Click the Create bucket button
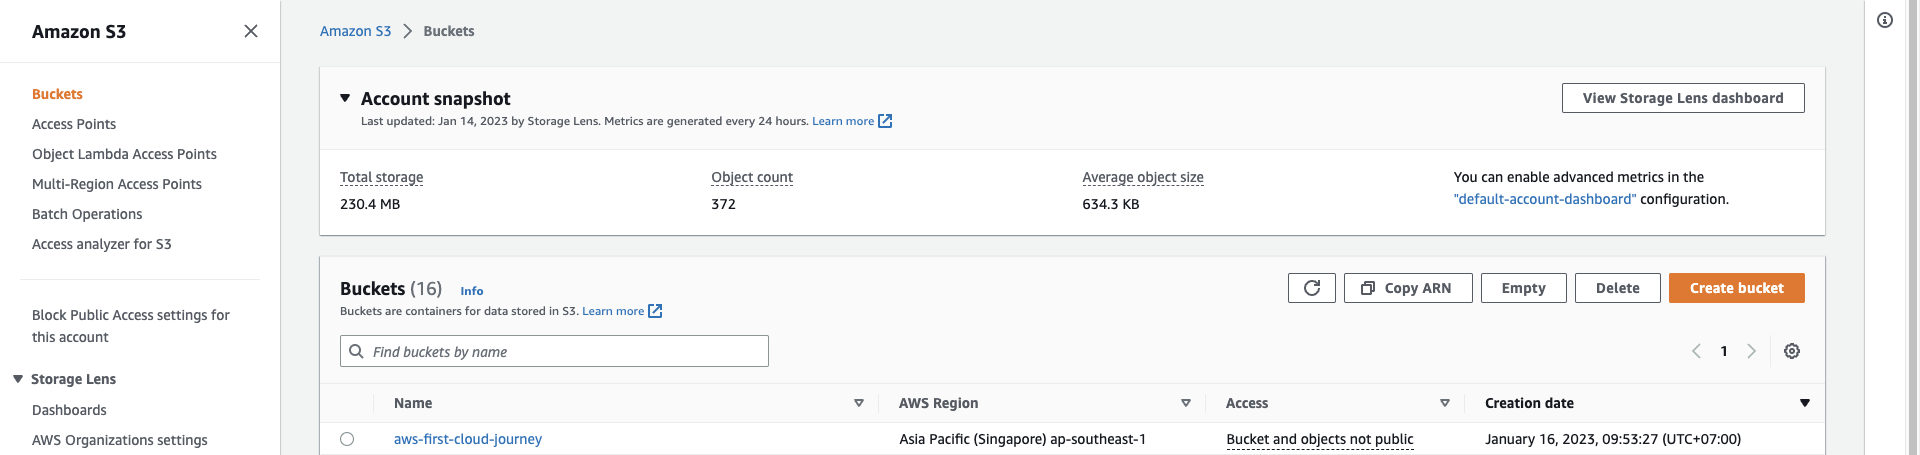 point(1736,288)
